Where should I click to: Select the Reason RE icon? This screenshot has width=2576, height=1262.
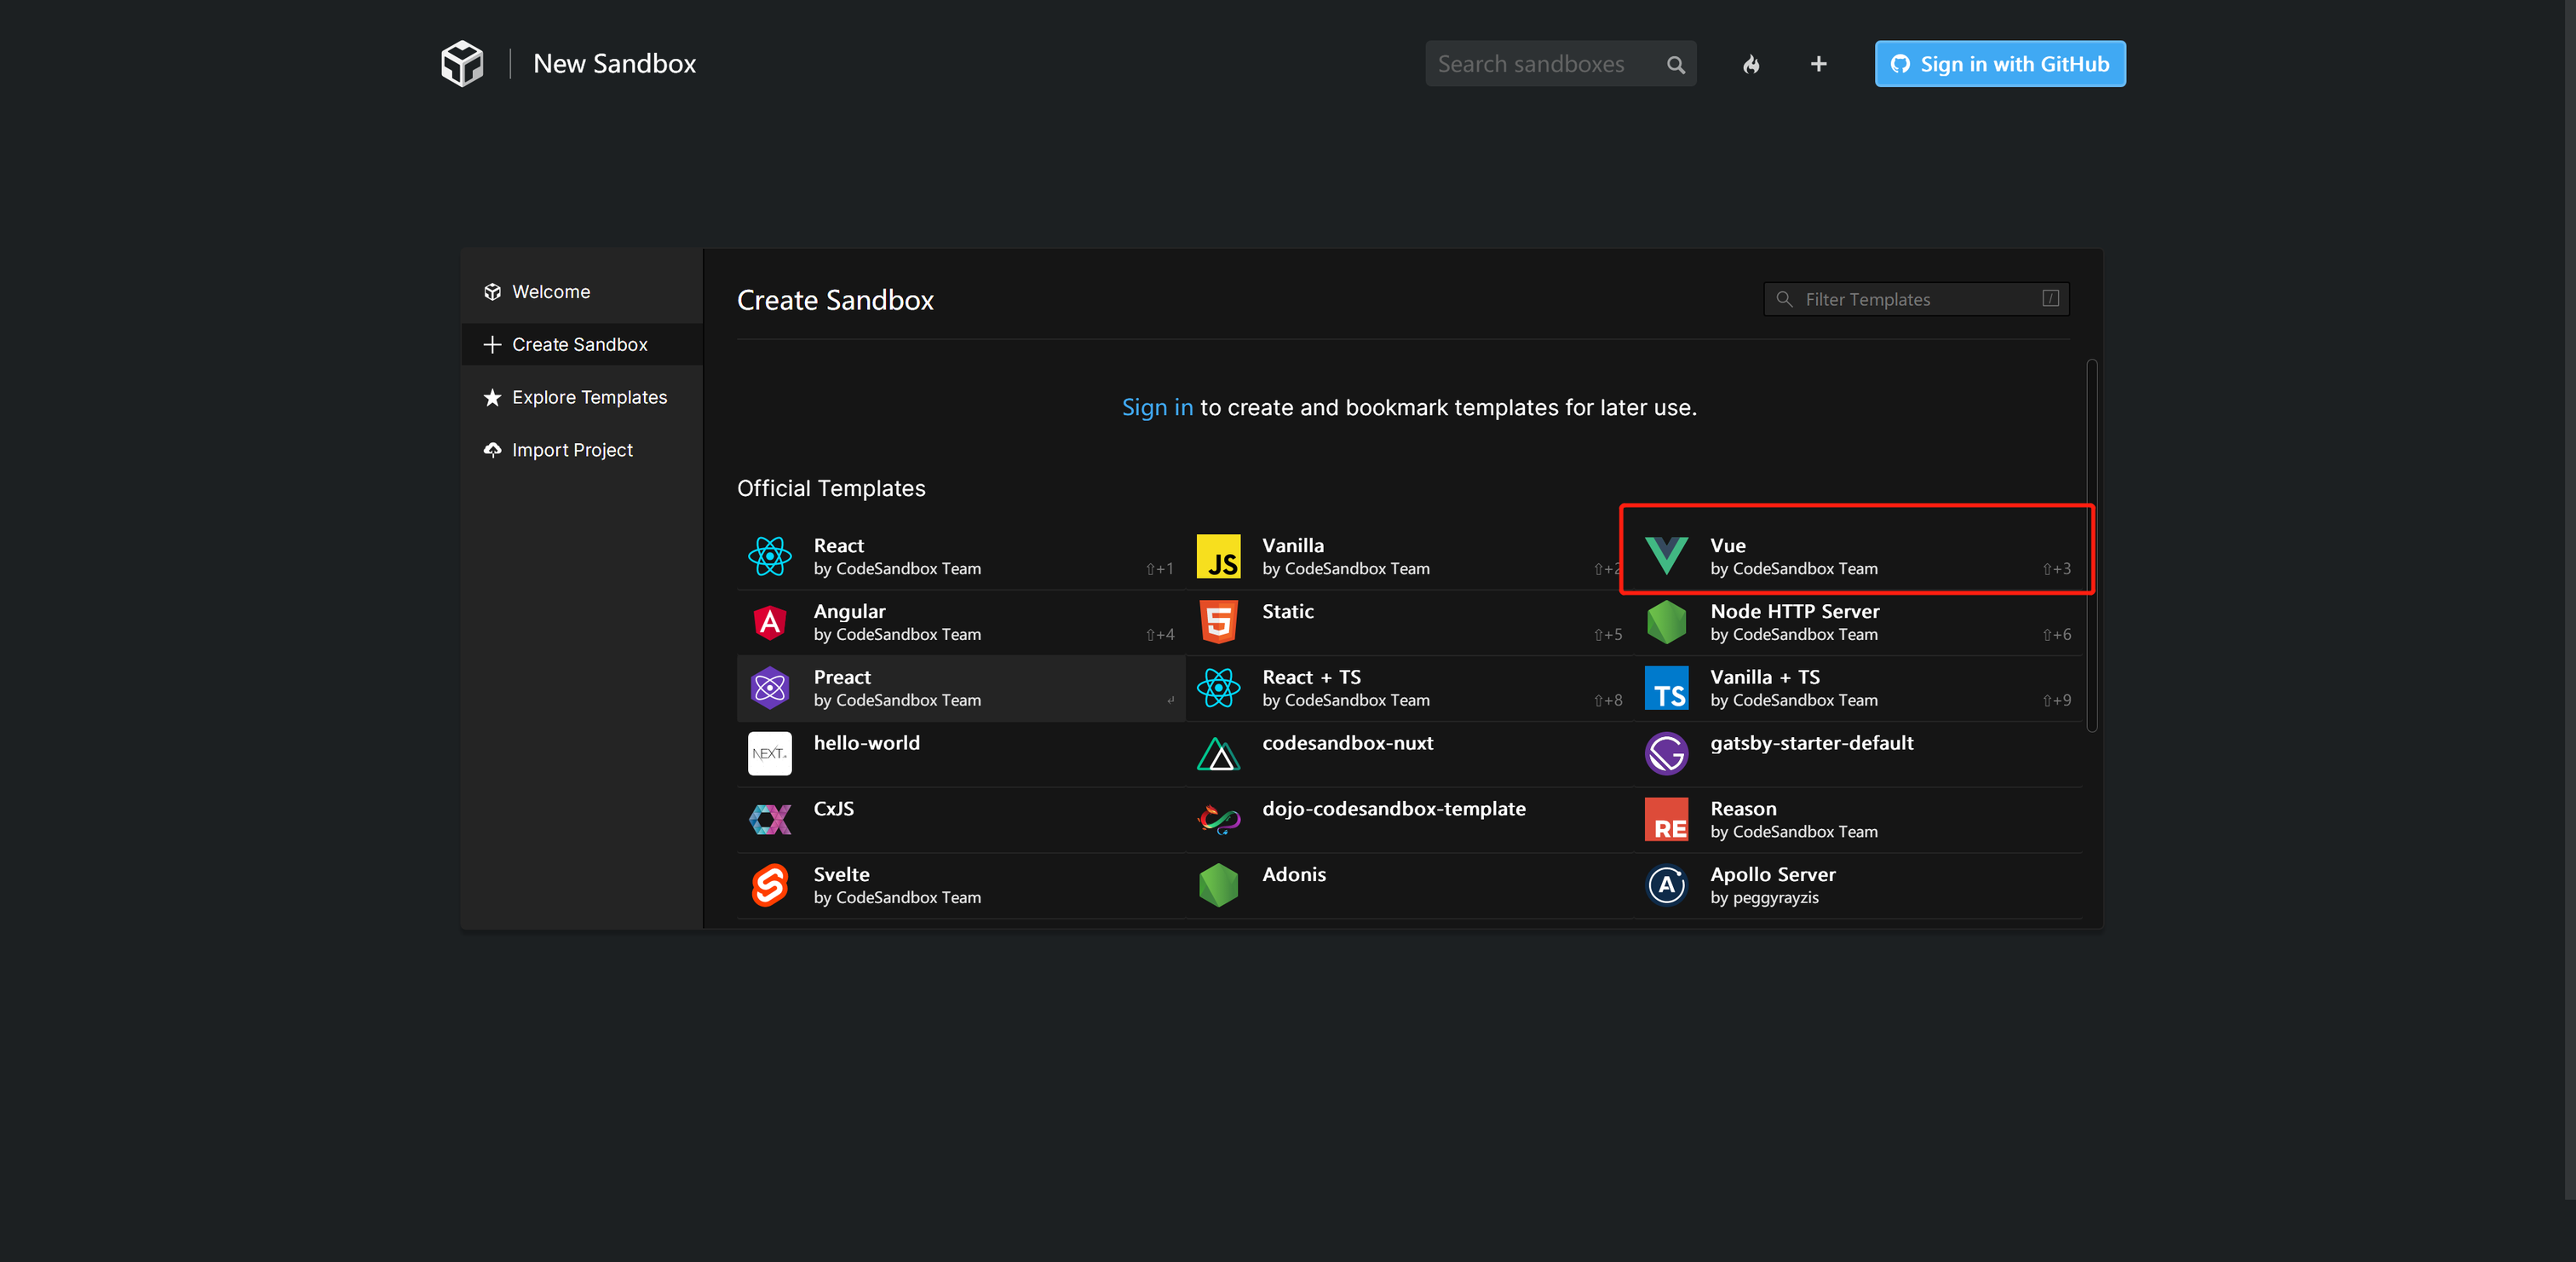(x=1666, y=819)
